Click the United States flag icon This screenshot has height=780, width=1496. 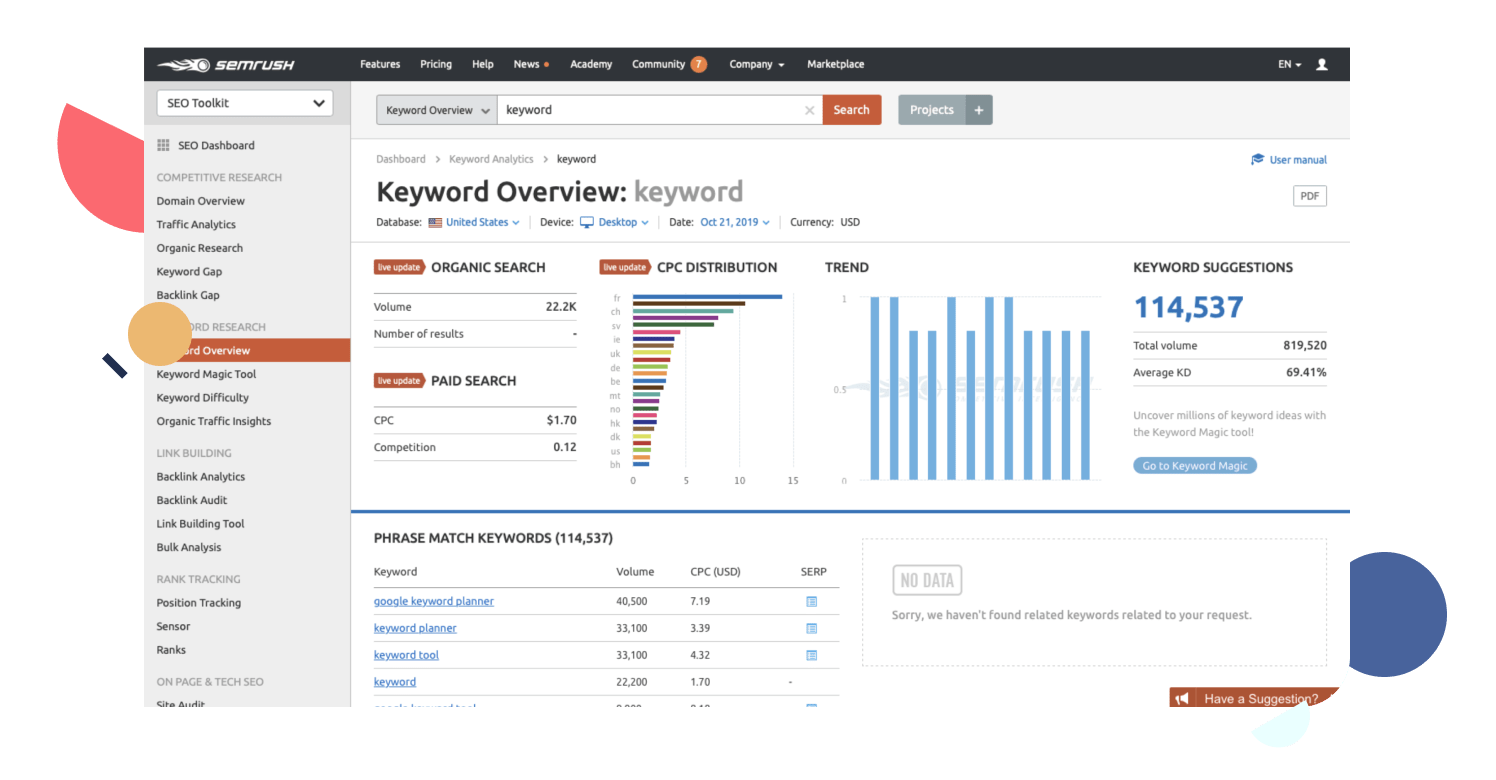click(435, 223)
